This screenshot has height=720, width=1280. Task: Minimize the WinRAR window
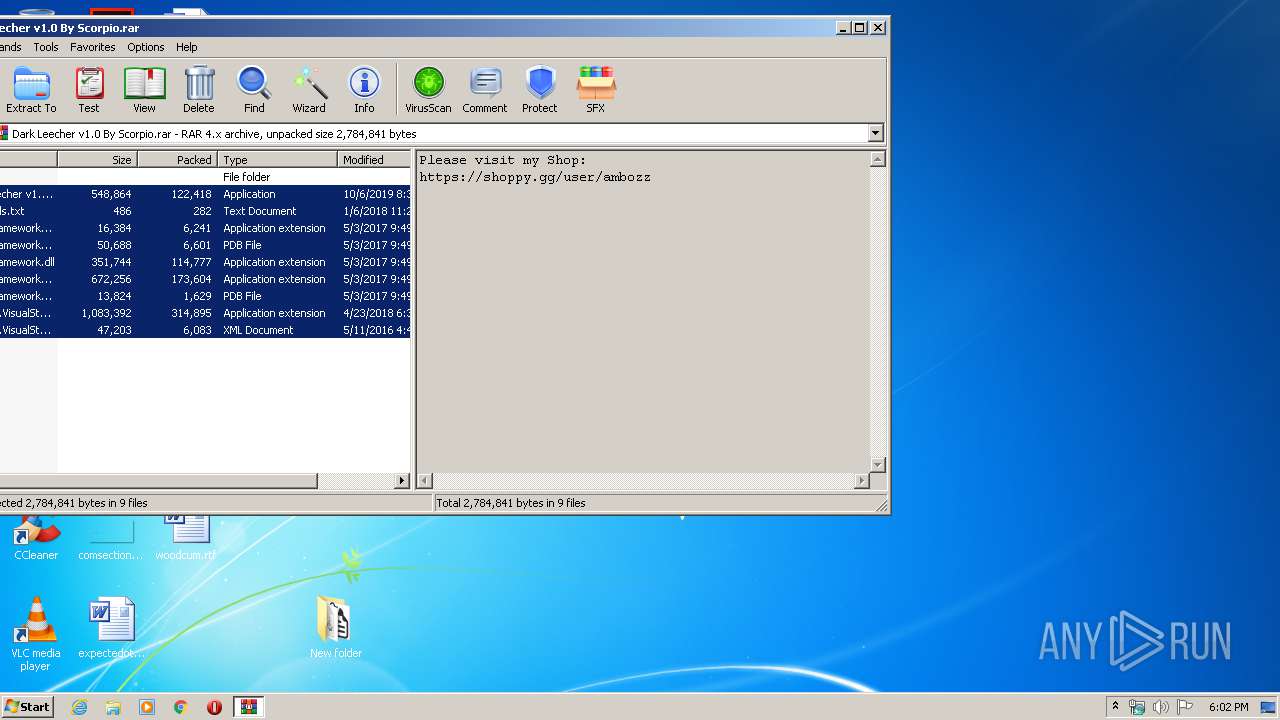(x=843, y=28)
